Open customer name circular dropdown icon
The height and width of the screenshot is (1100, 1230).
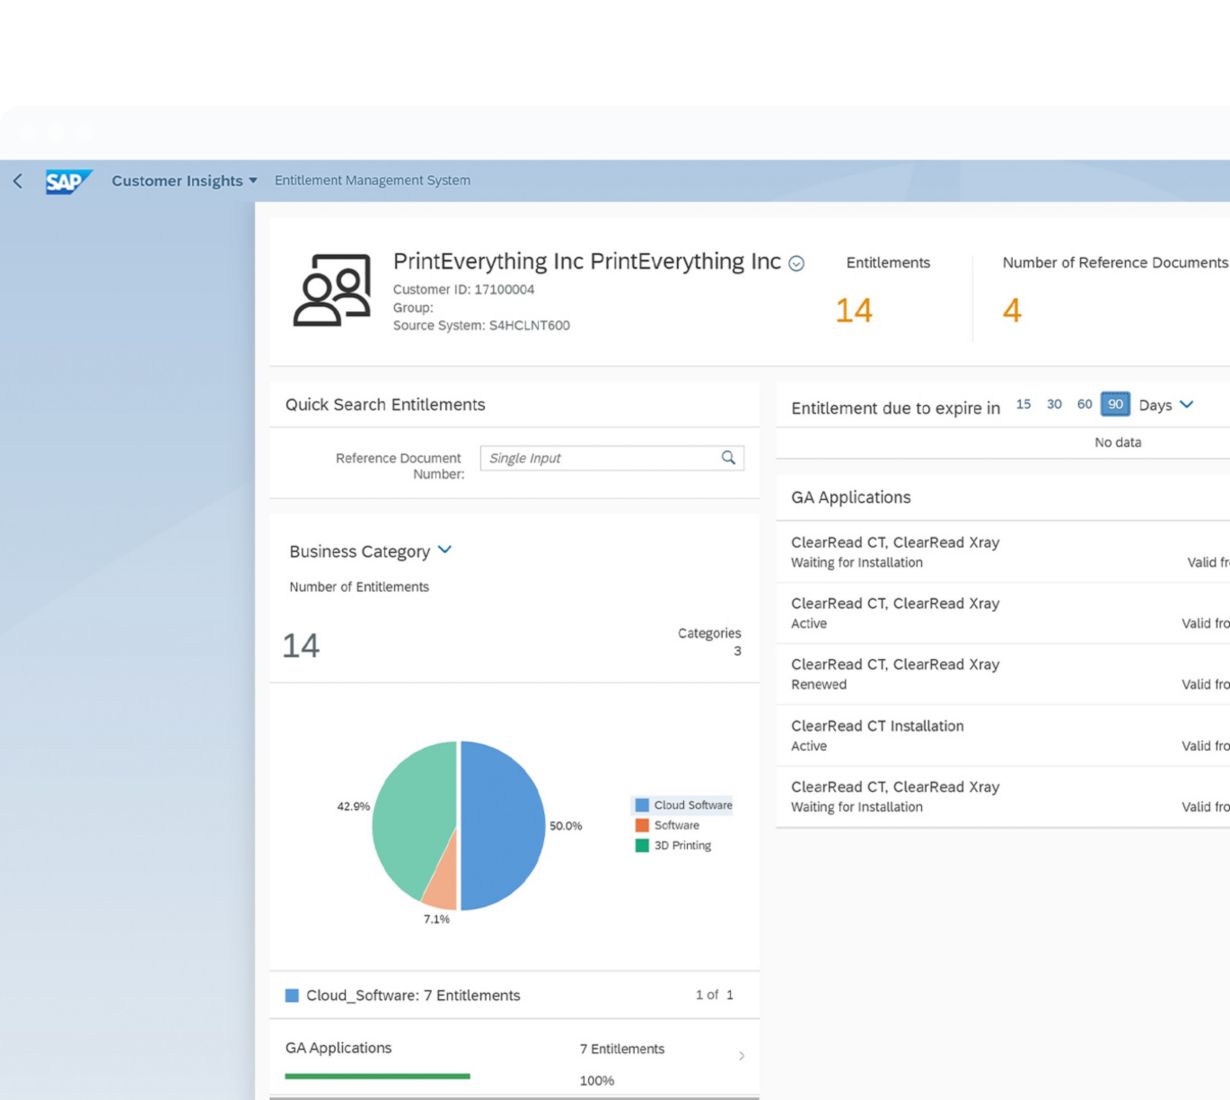coord(796,264)
